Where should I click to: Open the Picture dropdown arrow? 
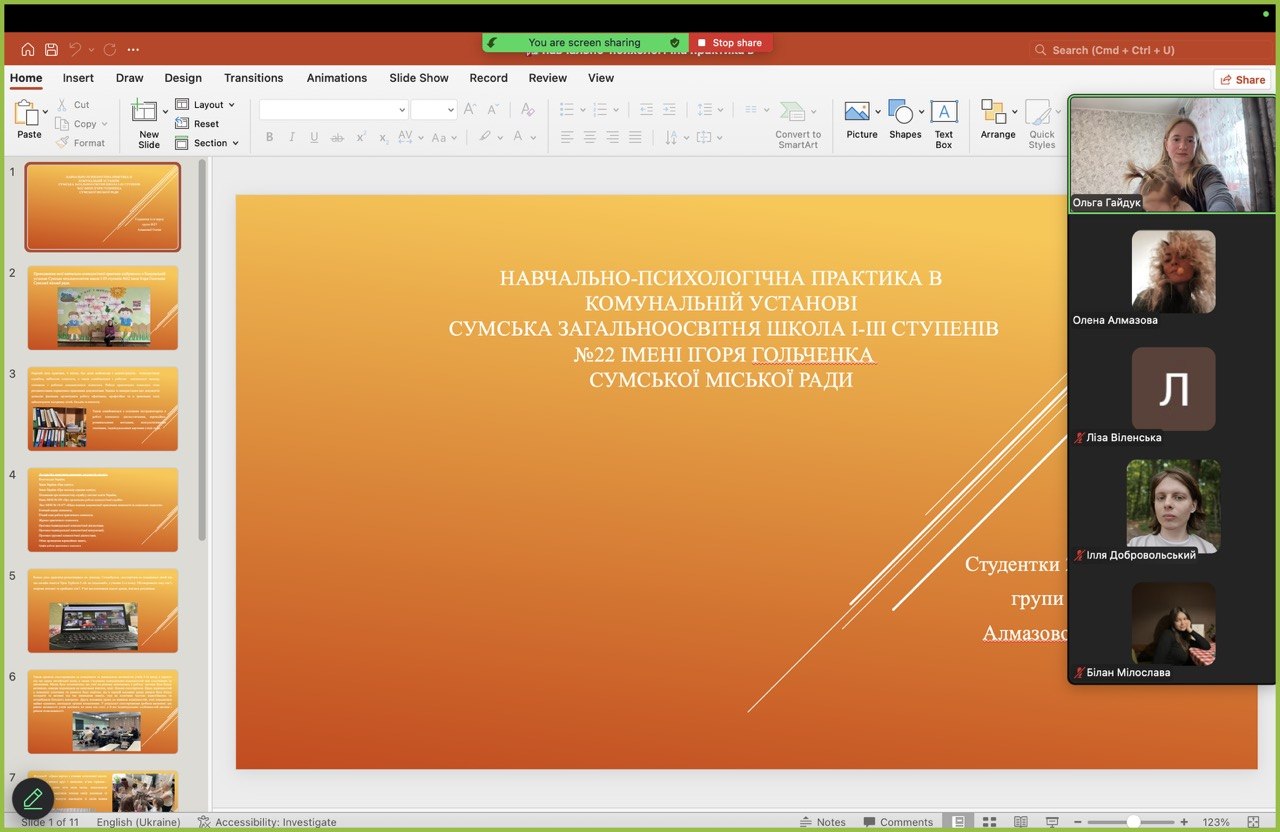pyautogui.click(x=878, y=111)
